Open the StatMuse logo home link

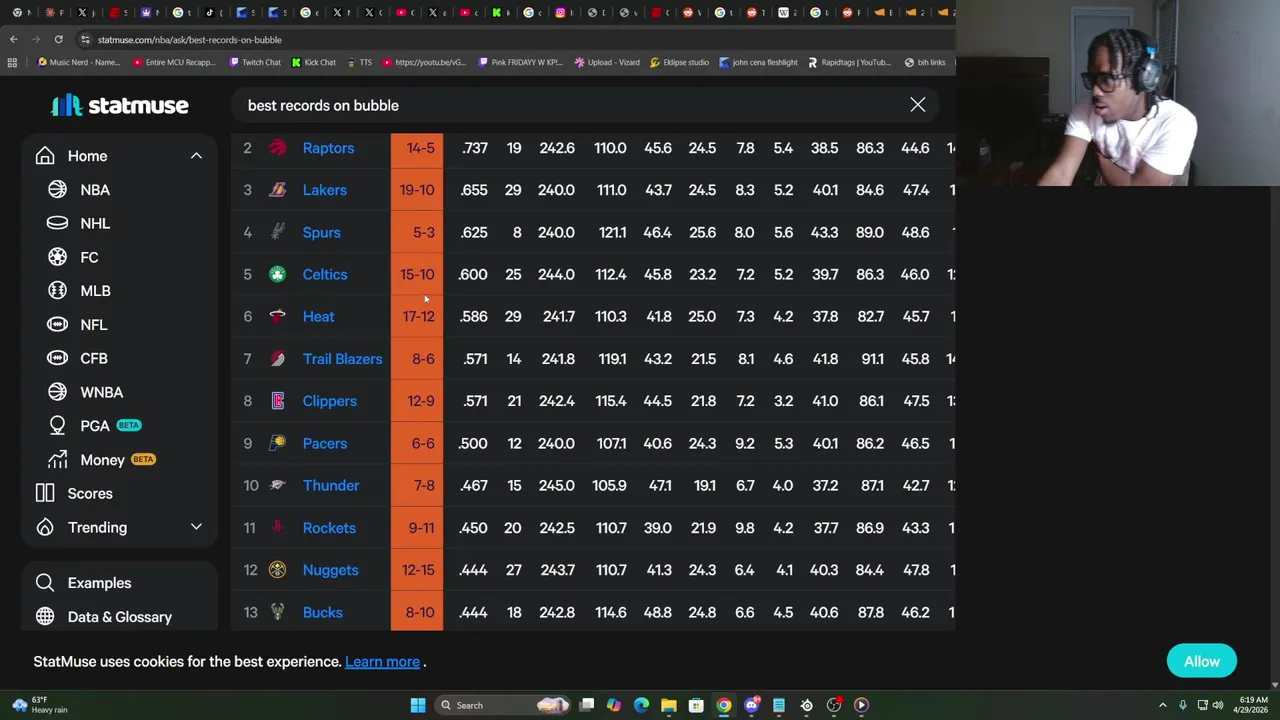tap(119, 105)
